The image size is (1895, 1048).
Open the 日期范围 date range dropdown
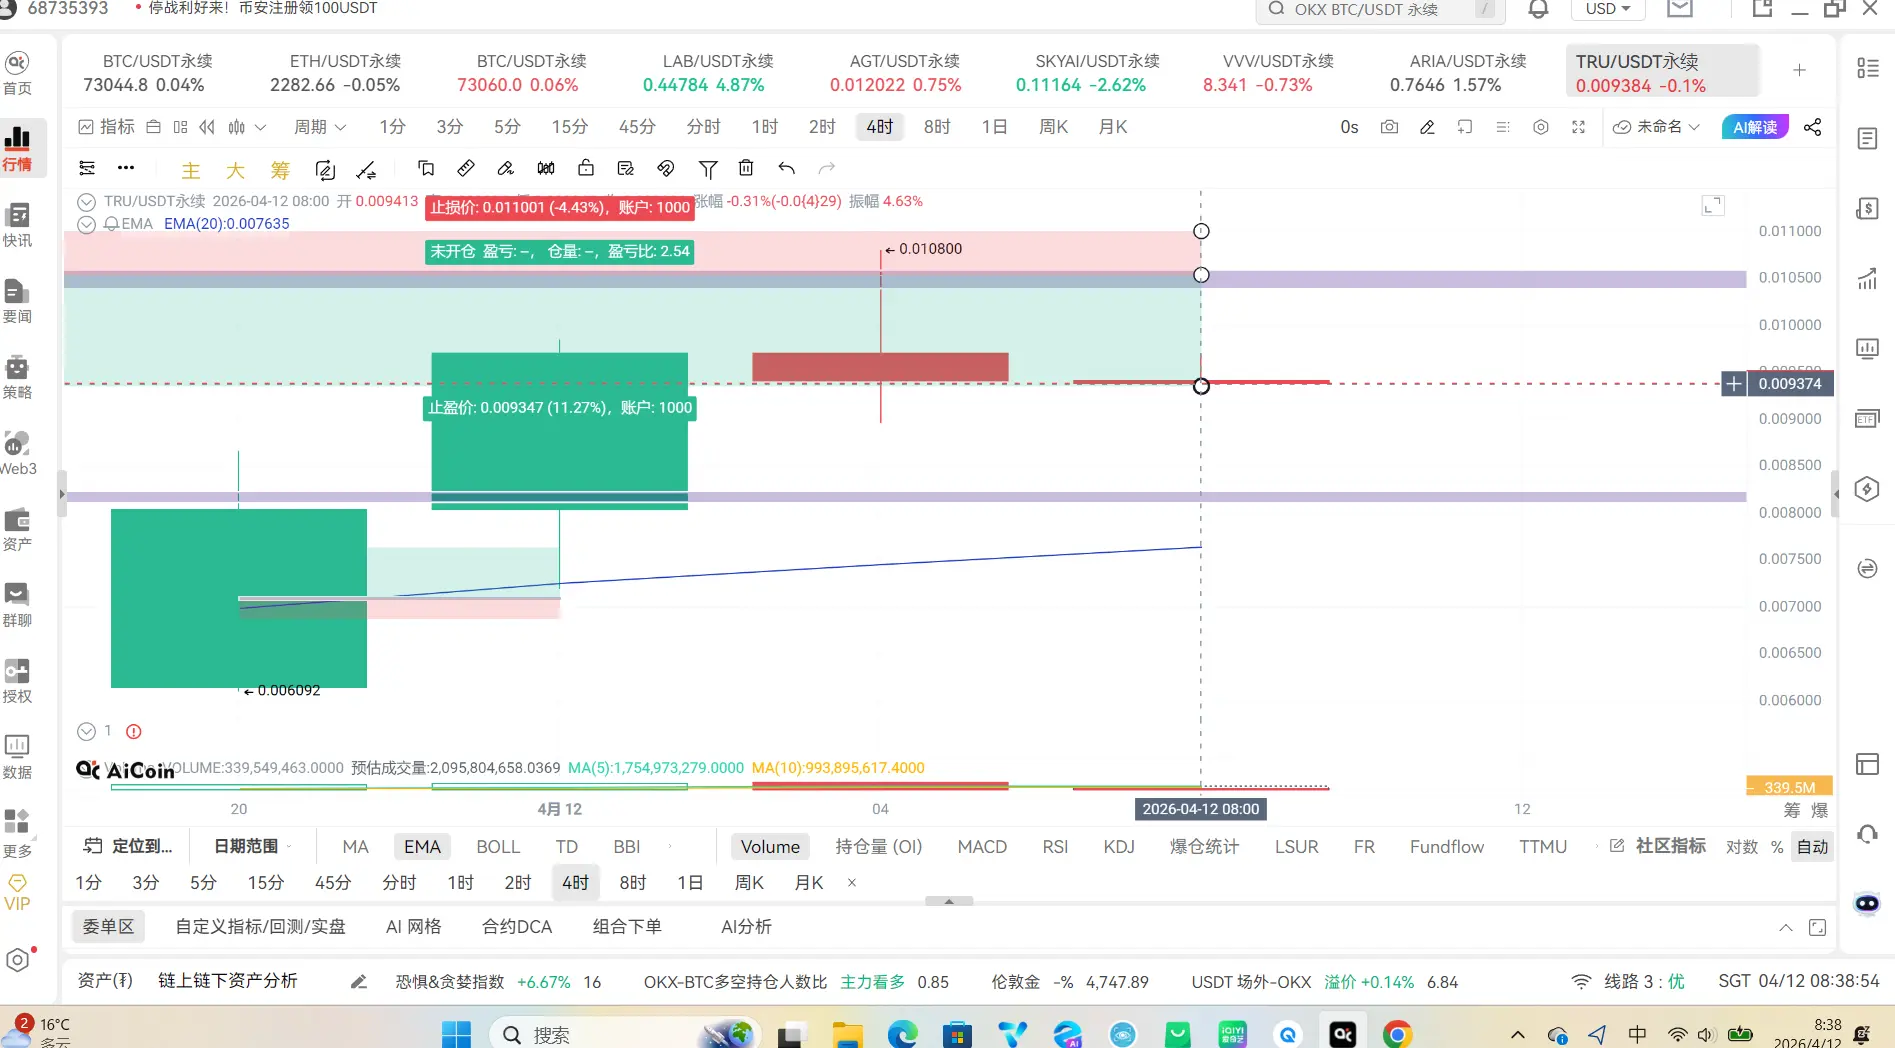(x=253, y=846)
